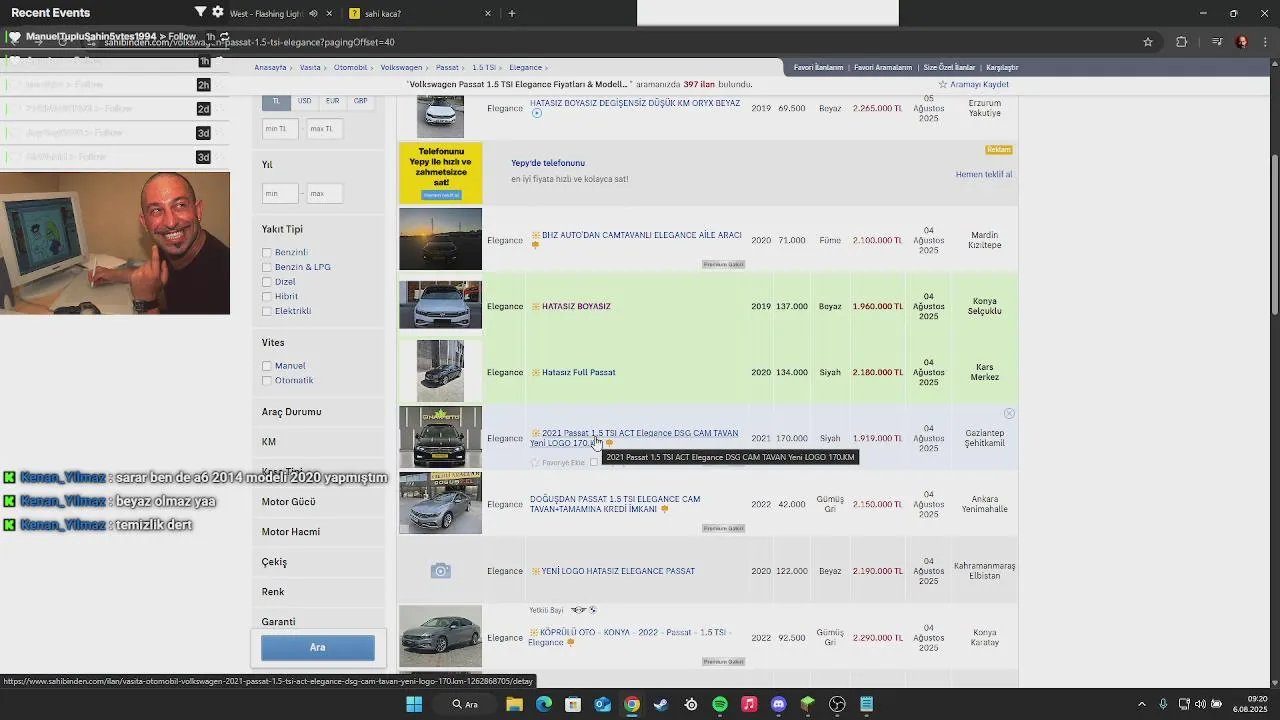The width and height of the screenshot is (1280, 720).
Task: Click the Anasayfa breadcrumb
Action: (270, 67)
